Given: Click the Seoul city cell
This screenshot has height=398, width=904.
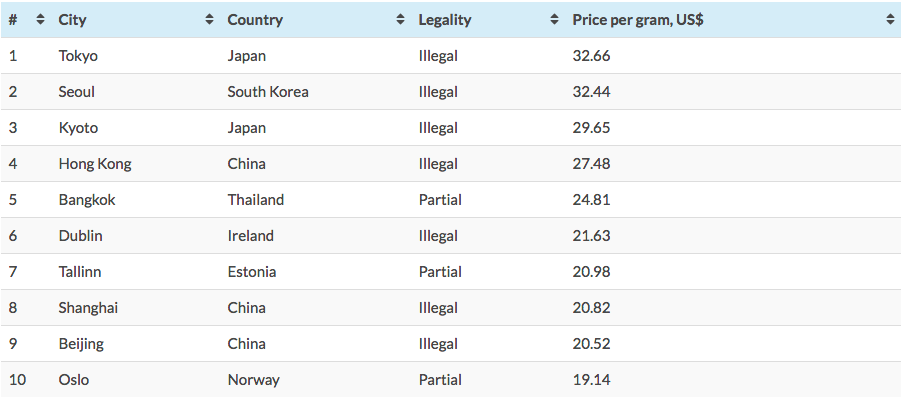Looking at the screenshot, I should point(76,92).
